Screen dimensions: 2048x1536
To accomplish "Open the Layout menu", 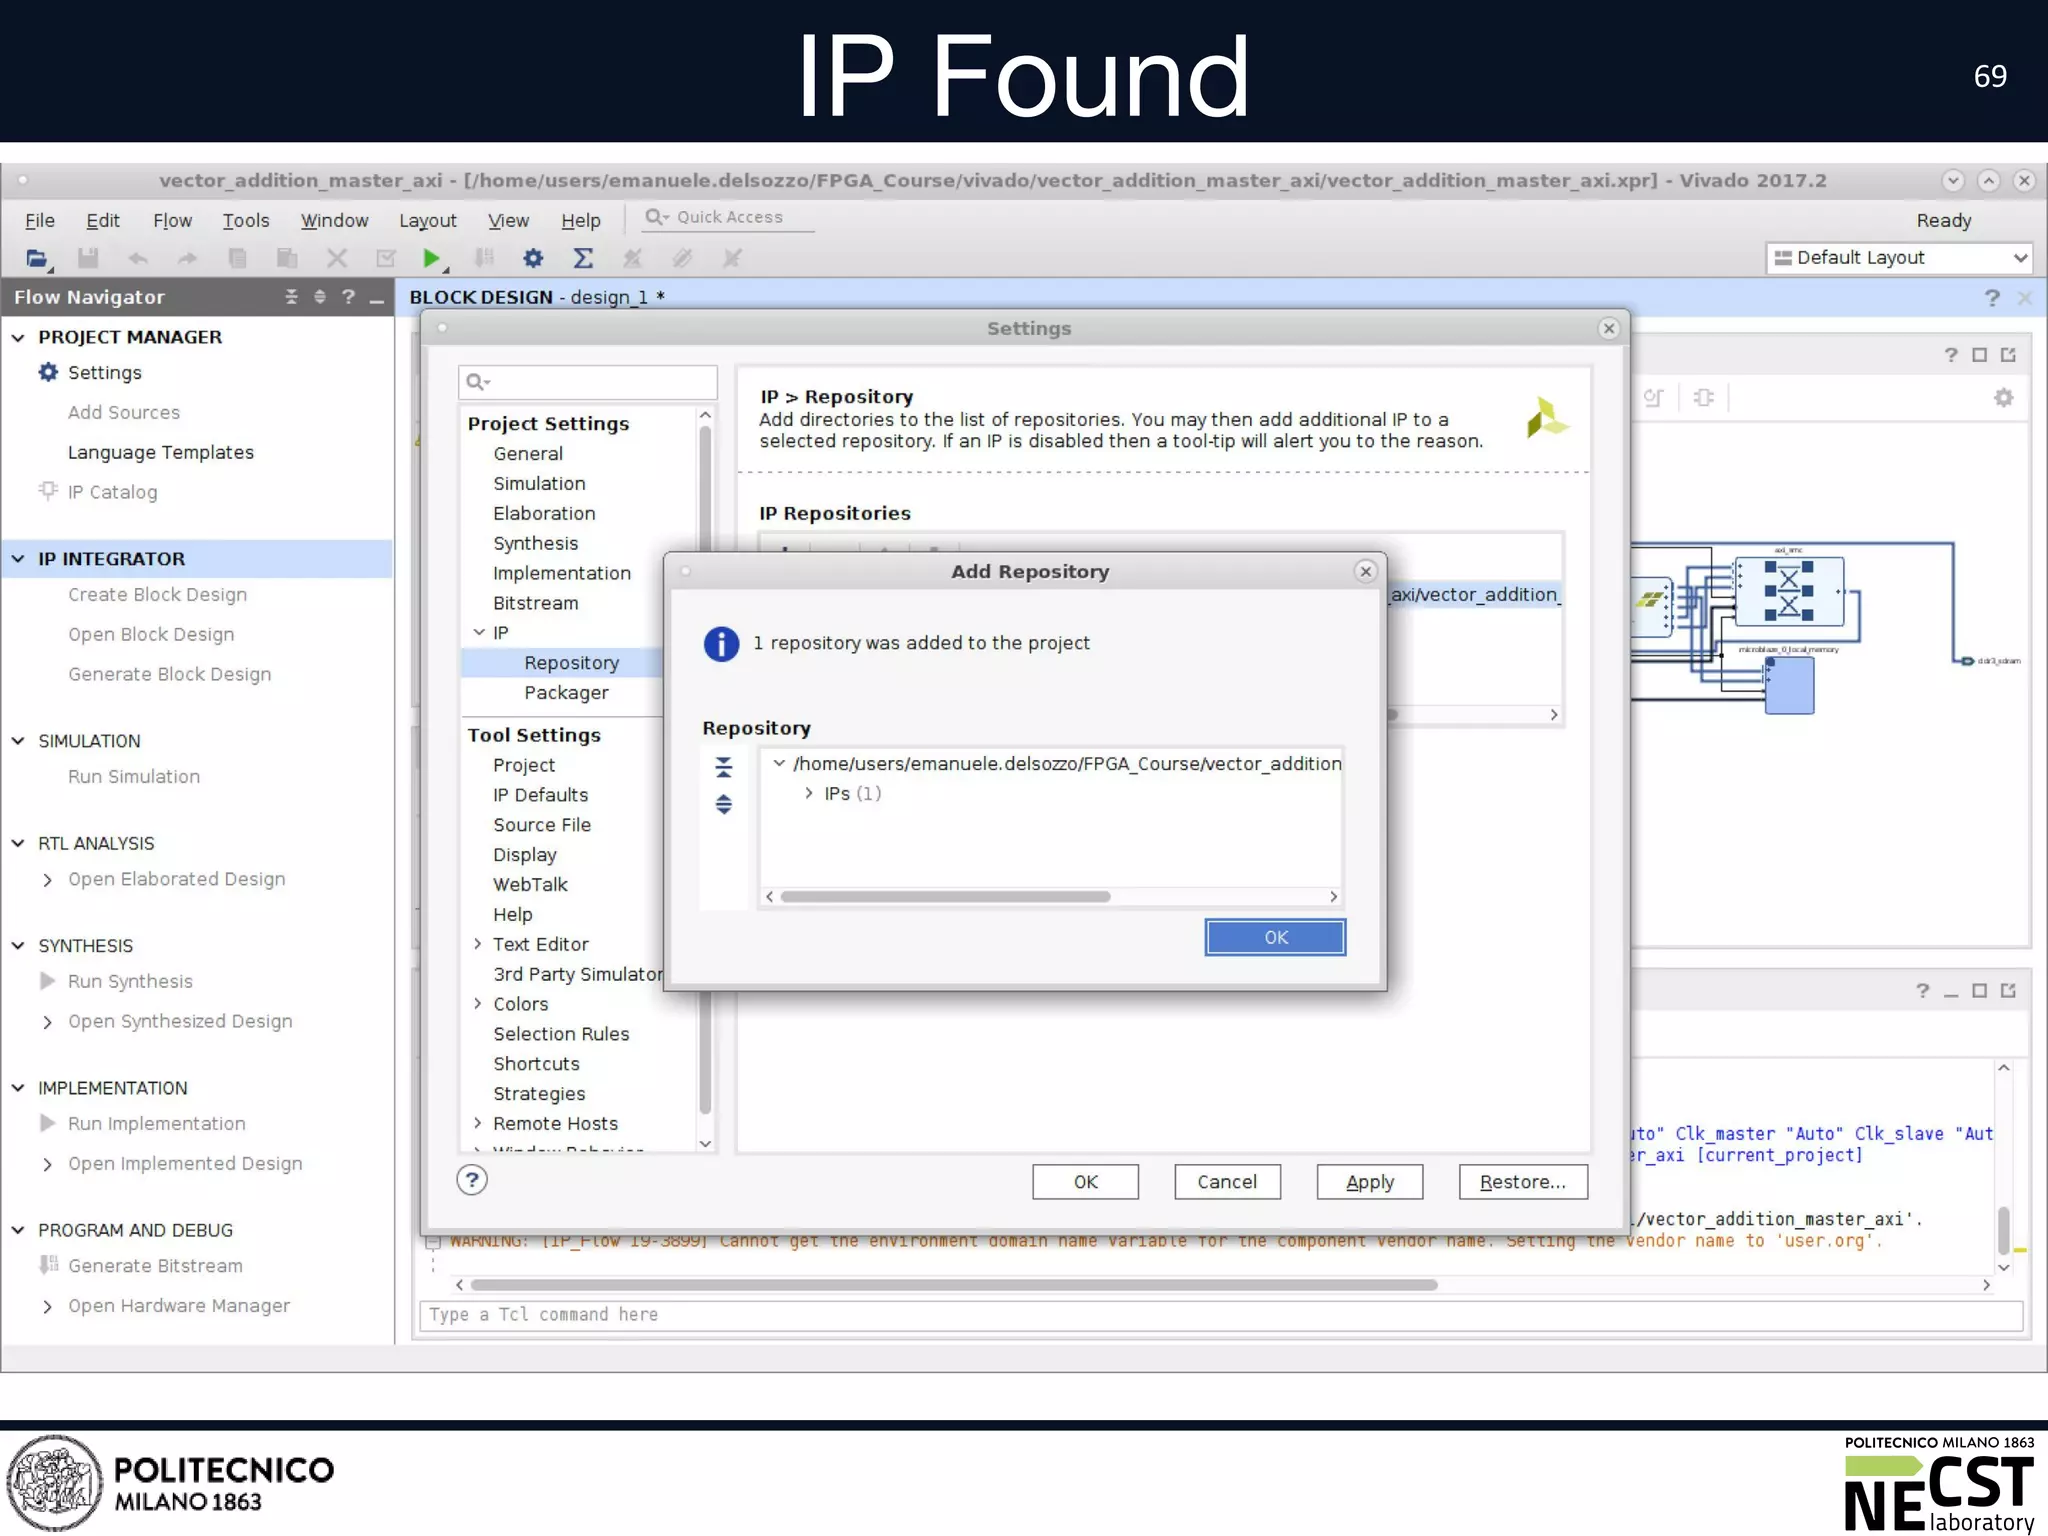I will (428, 220).
